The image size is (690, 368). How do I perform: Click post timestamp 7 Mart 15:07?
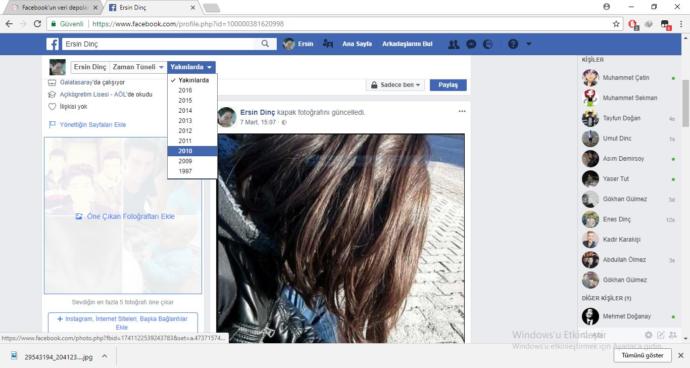click(258, 122)
